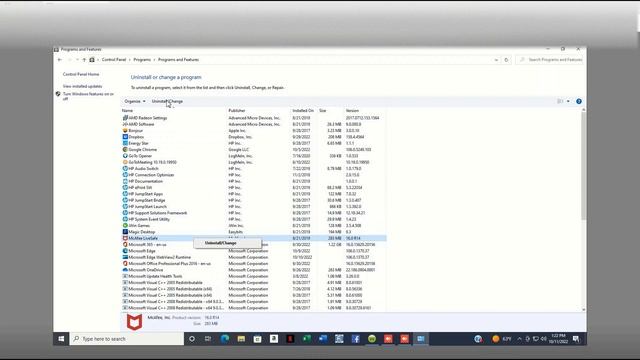Sort by the Installed On column header
Viewport: 640px width, 360px height.
304,111
